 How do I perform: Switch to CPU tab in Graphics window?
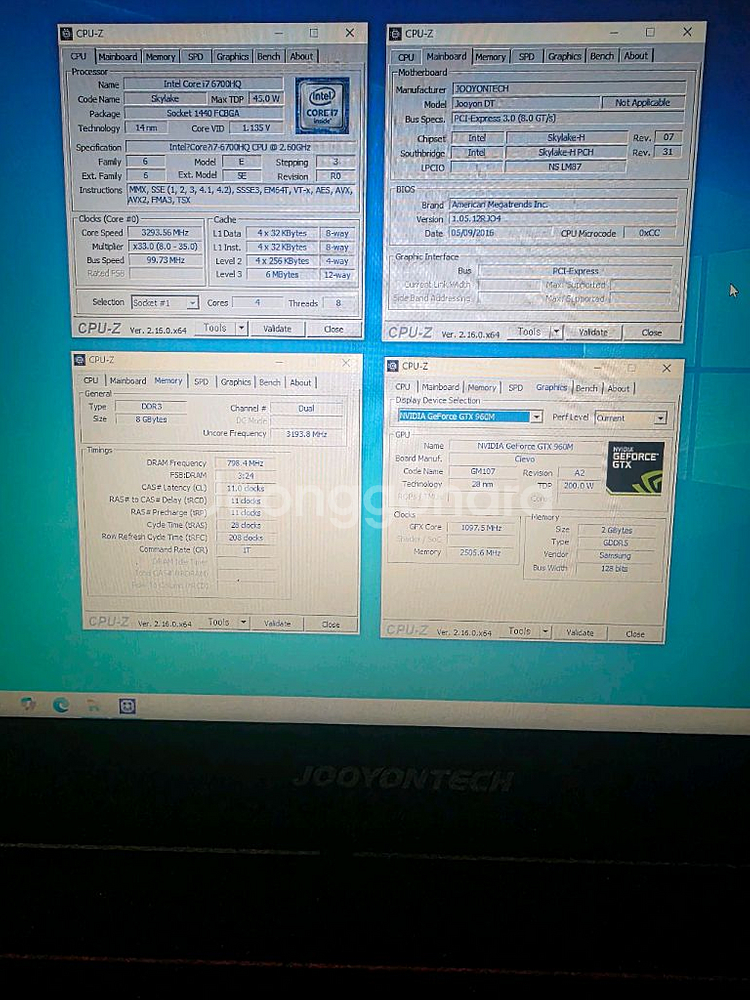[x=402, y=387]
